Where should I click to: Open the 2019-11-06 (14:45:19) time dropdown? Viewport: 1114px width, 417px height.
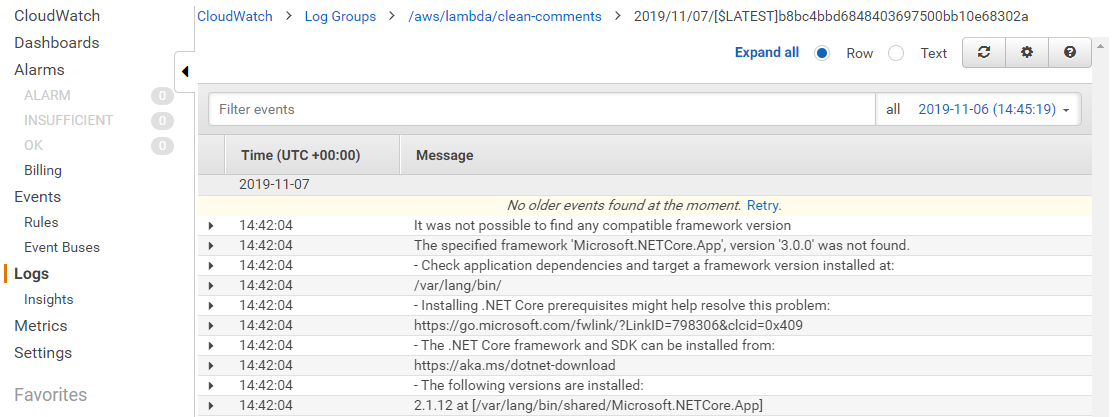pos(994,109)
